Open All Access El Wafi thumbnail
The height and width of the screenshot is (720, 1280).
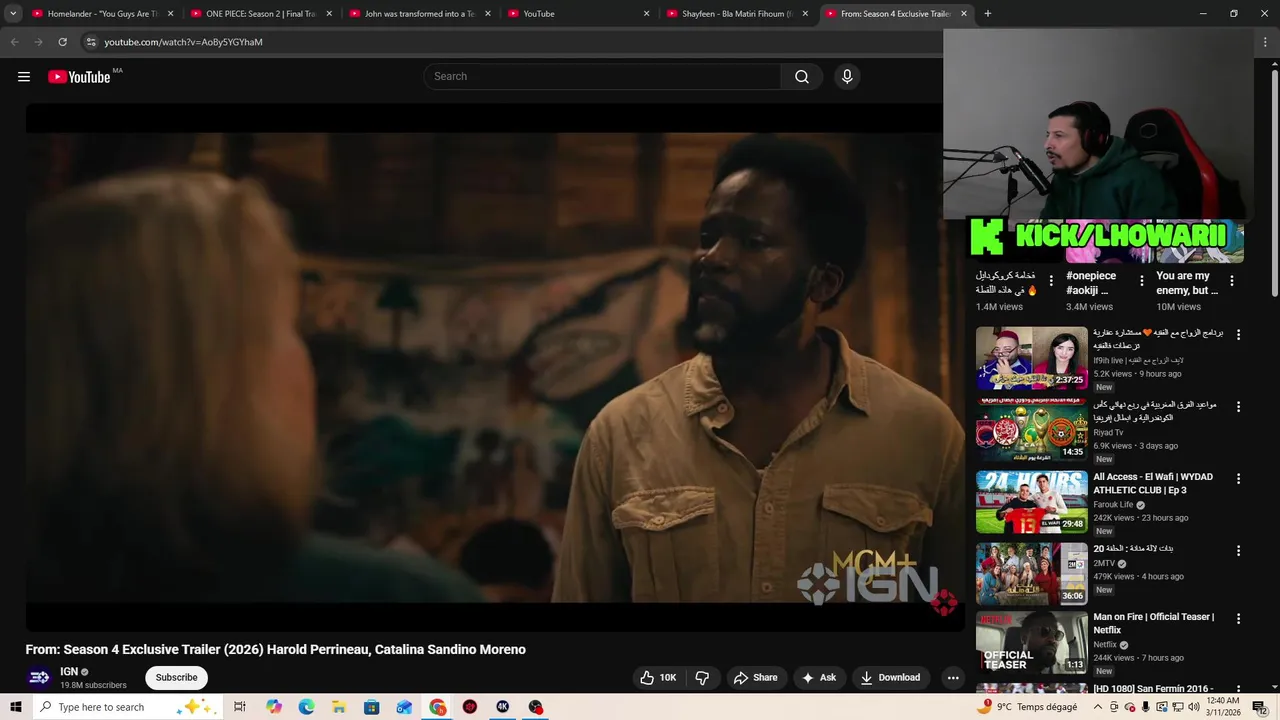(1032, 502)
